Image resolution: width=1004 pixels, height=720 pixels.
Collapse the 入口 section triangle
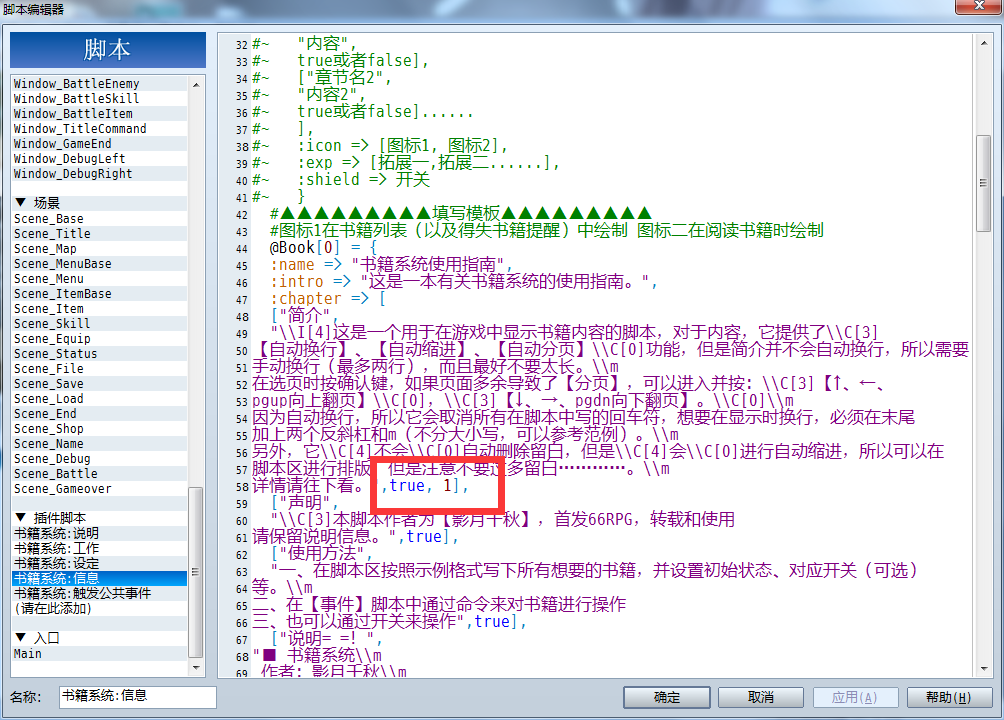(x=20, y=638)
